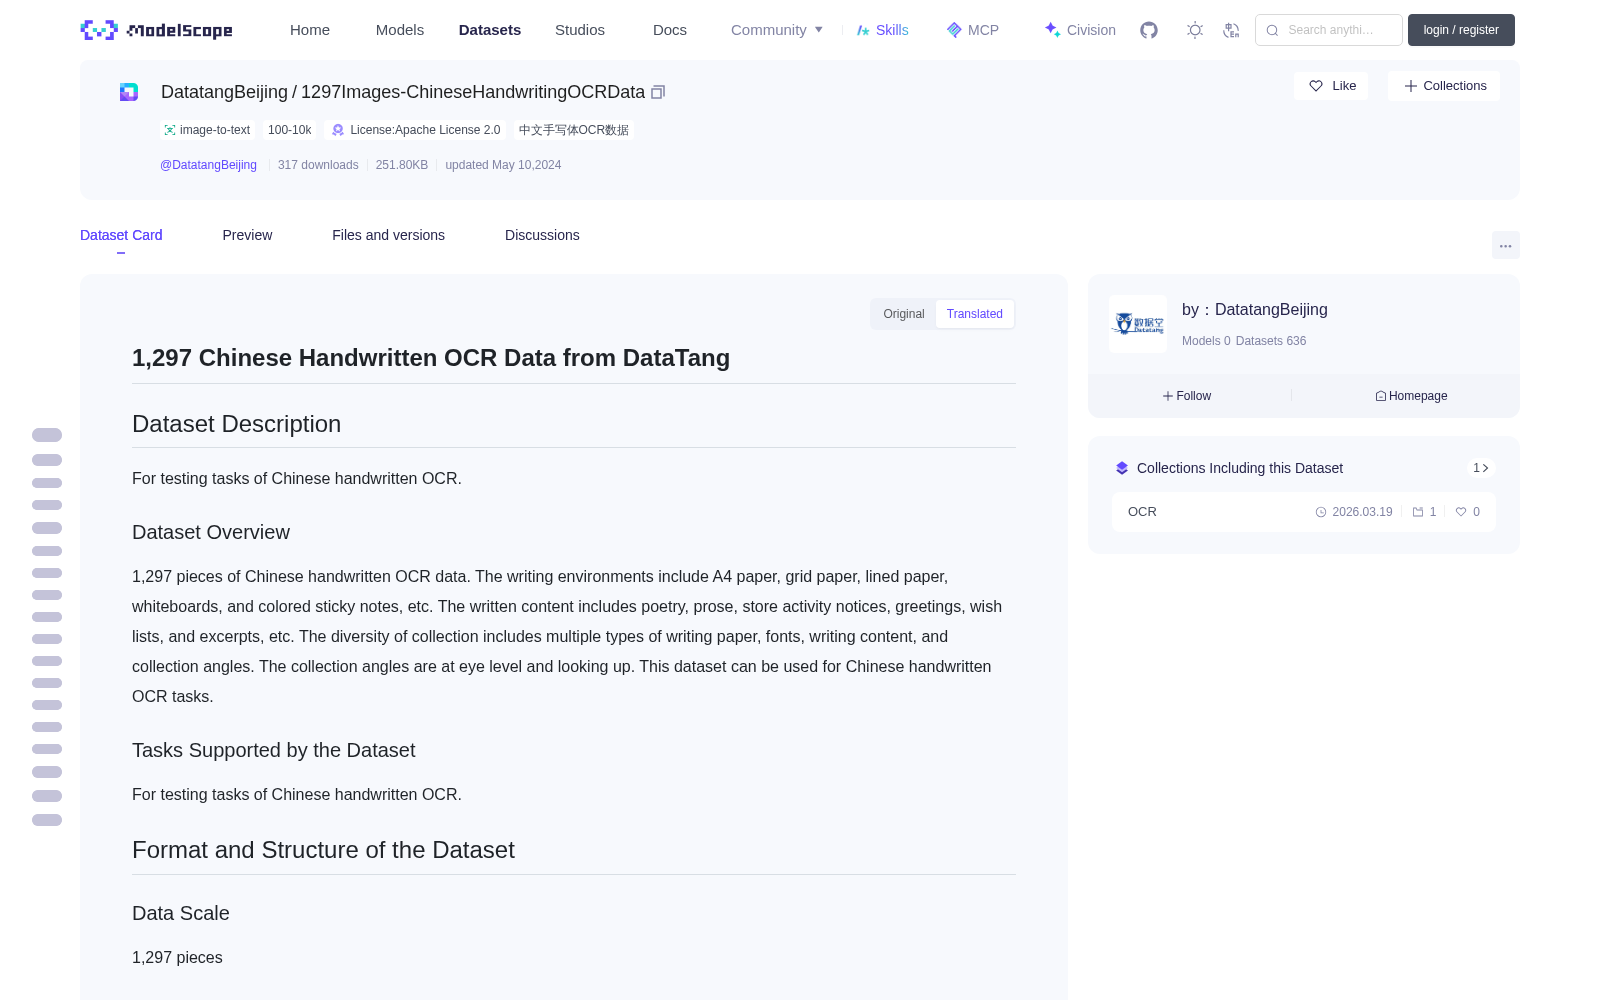Click the plus icon beside Follow
Screen dimensions: 1600x1000
click(1168, 396)
